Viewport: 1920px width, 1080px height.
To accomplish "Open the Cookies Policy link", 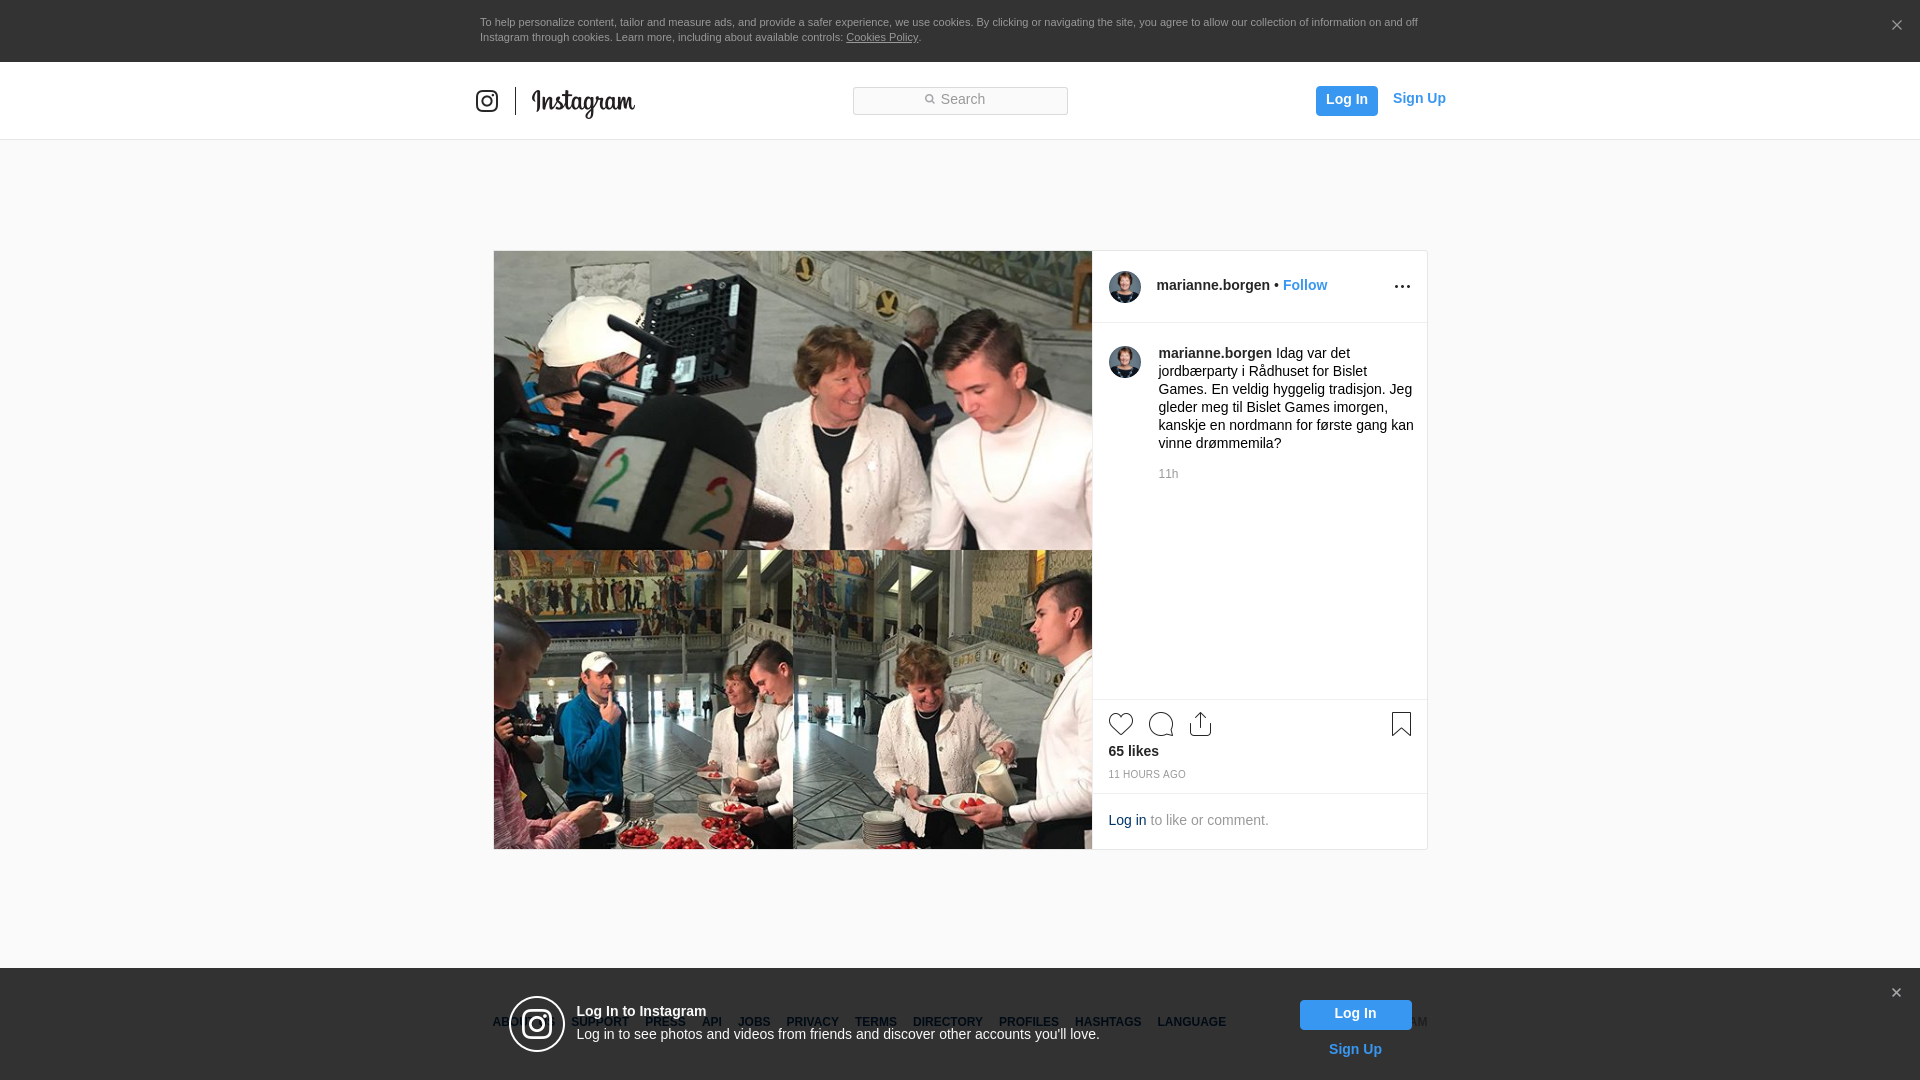I will pos(882,37).
